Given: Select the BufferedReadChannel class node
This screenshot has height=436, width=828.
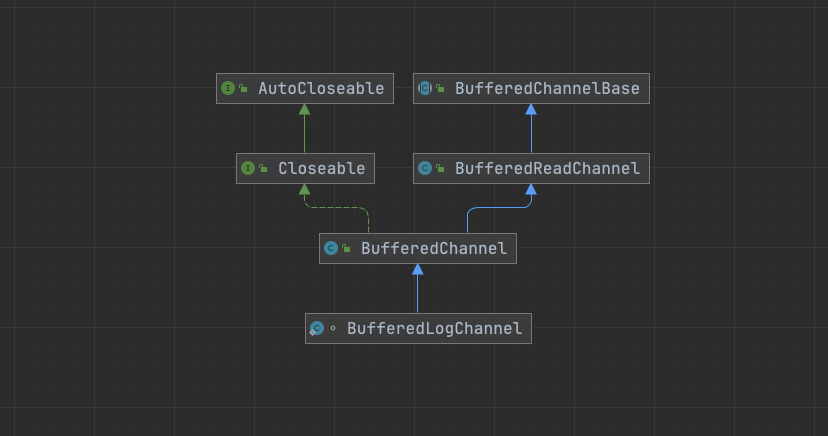Looking at the screenshot, I should click(531, 168).
